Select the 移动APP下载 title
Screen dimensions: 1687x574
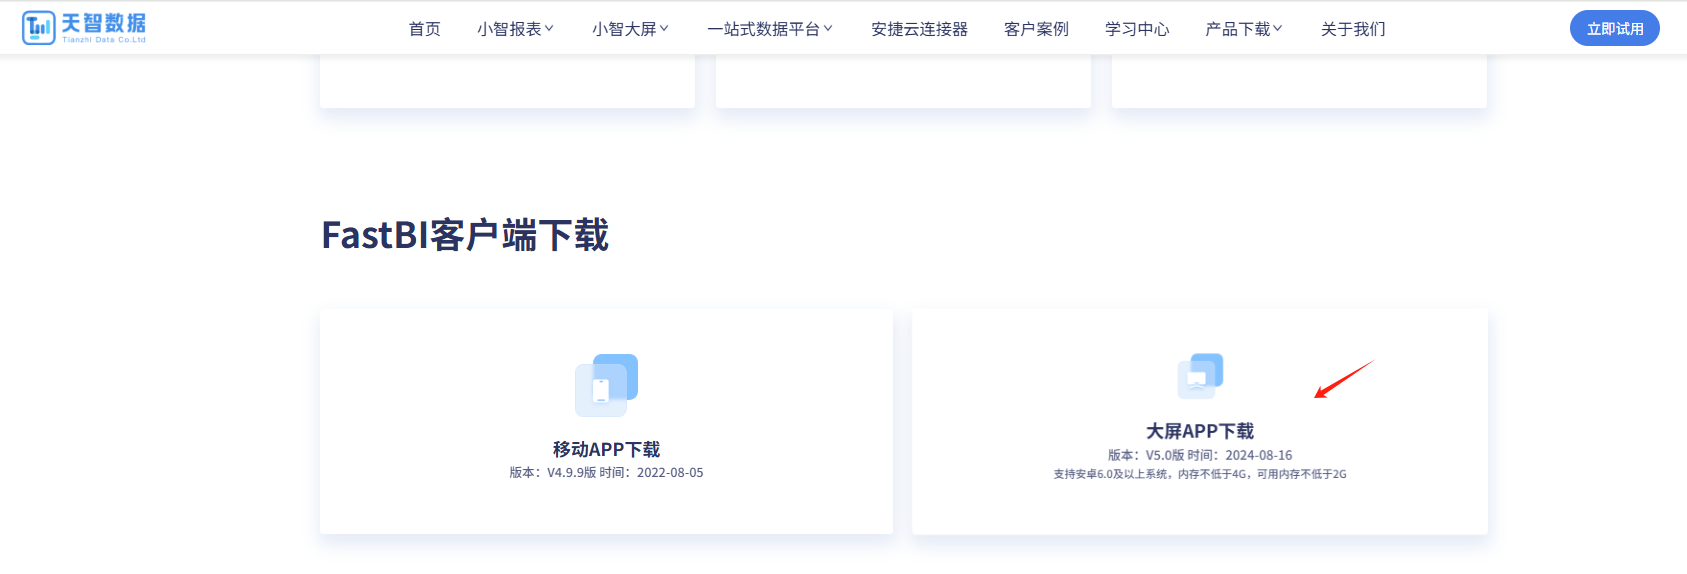[x=606, y=449]
